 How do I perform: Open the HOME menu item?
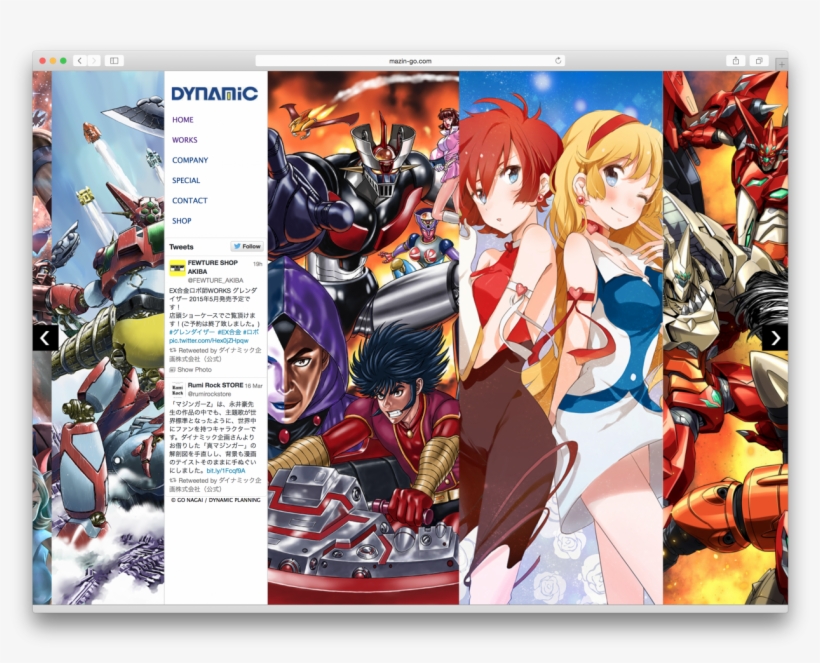point(183,120)
